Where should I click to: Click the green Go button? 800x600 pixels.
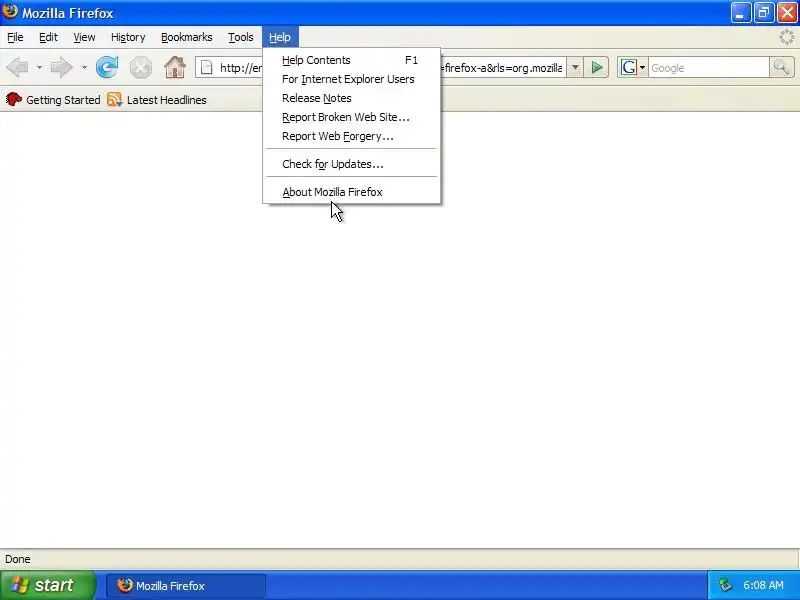coord(596,67)
